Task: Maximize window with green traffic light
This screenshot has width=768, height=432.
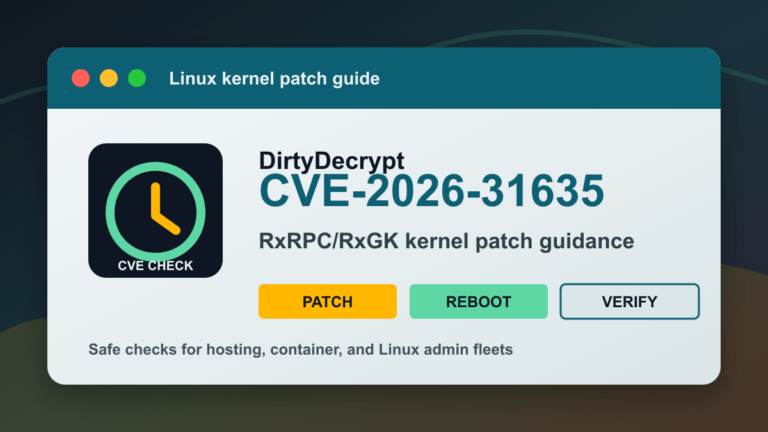Action: click(137, 78)
